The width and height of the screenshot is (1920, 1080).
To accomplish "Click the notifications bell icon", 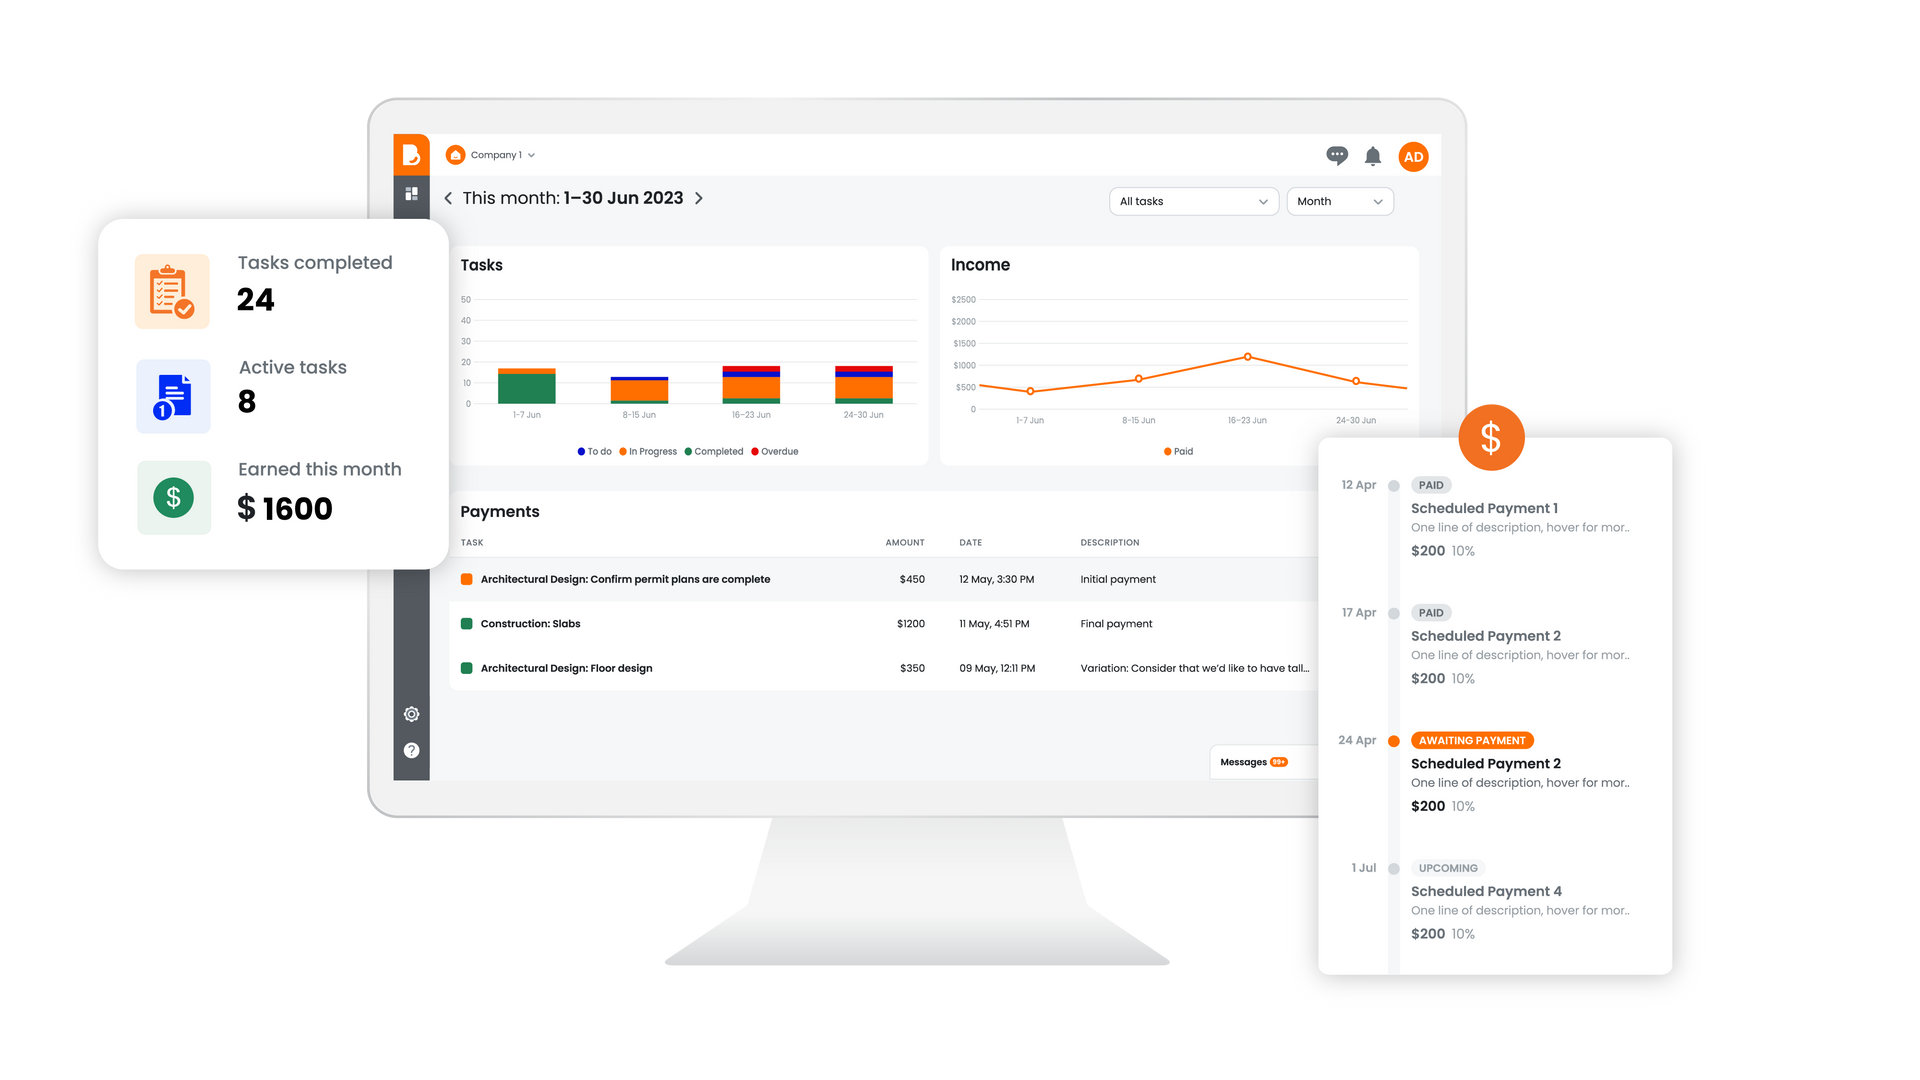I will pyautogui.click(x=1373, y=154).
